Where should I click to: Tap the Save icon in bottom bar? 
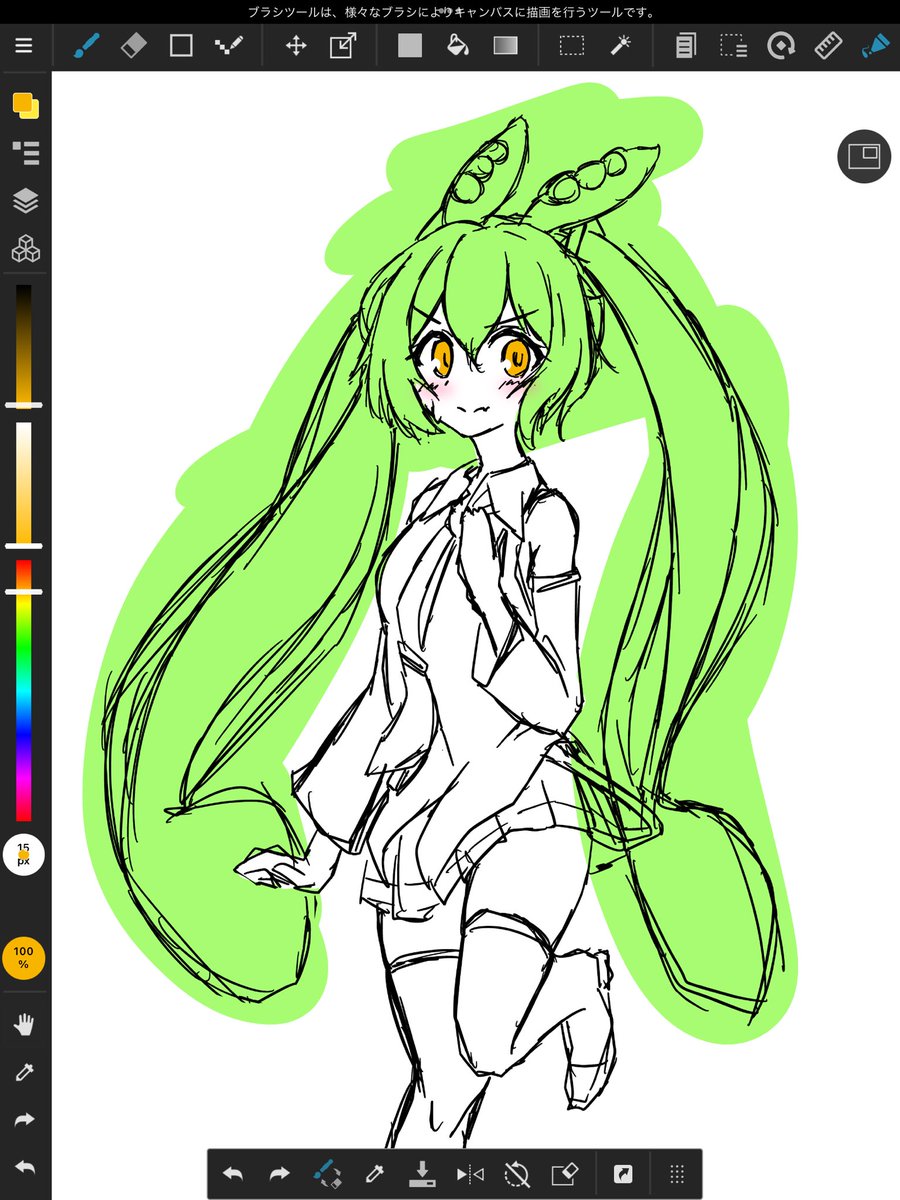pyautogui.click(x=422, y=1174)
